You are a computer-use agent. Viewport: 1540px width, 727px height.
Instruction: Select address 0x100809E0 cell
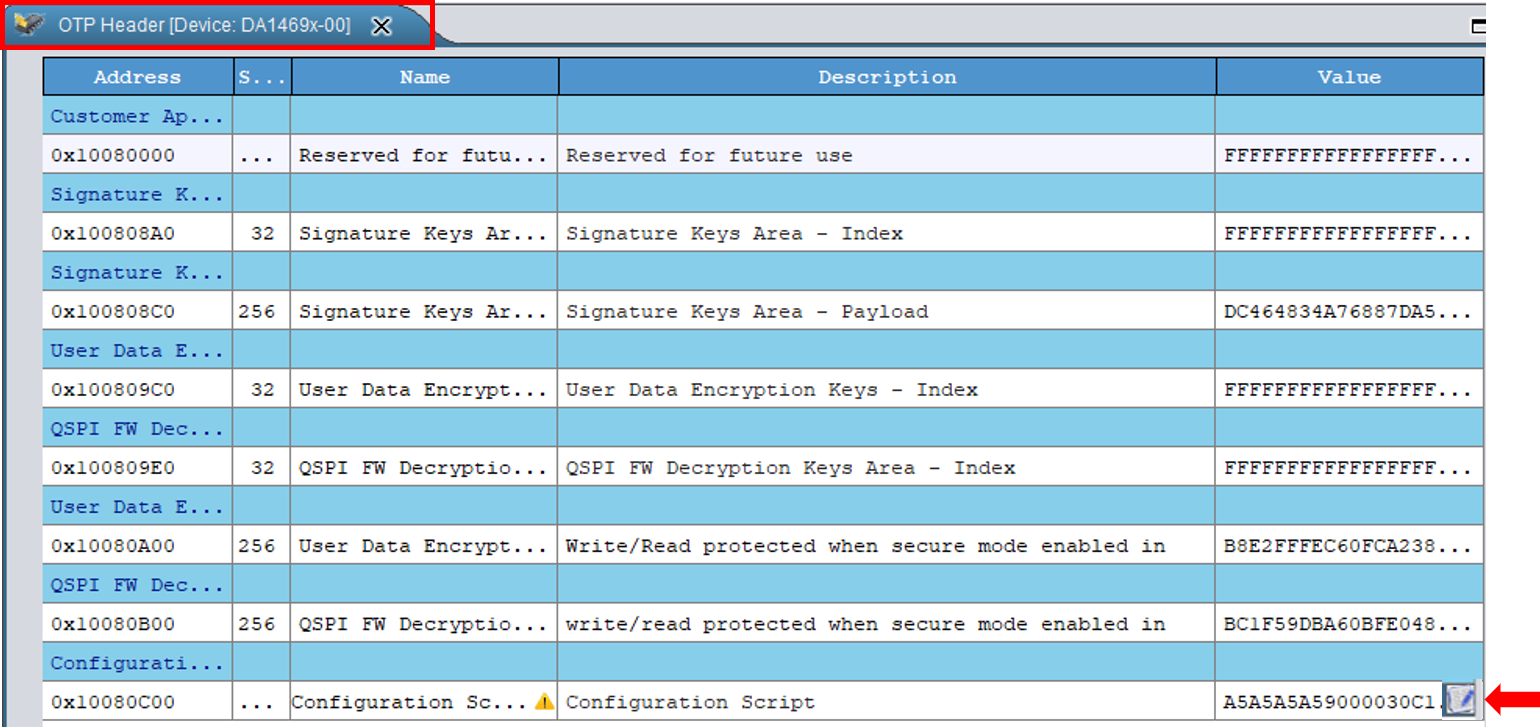(x=138, y=467)
